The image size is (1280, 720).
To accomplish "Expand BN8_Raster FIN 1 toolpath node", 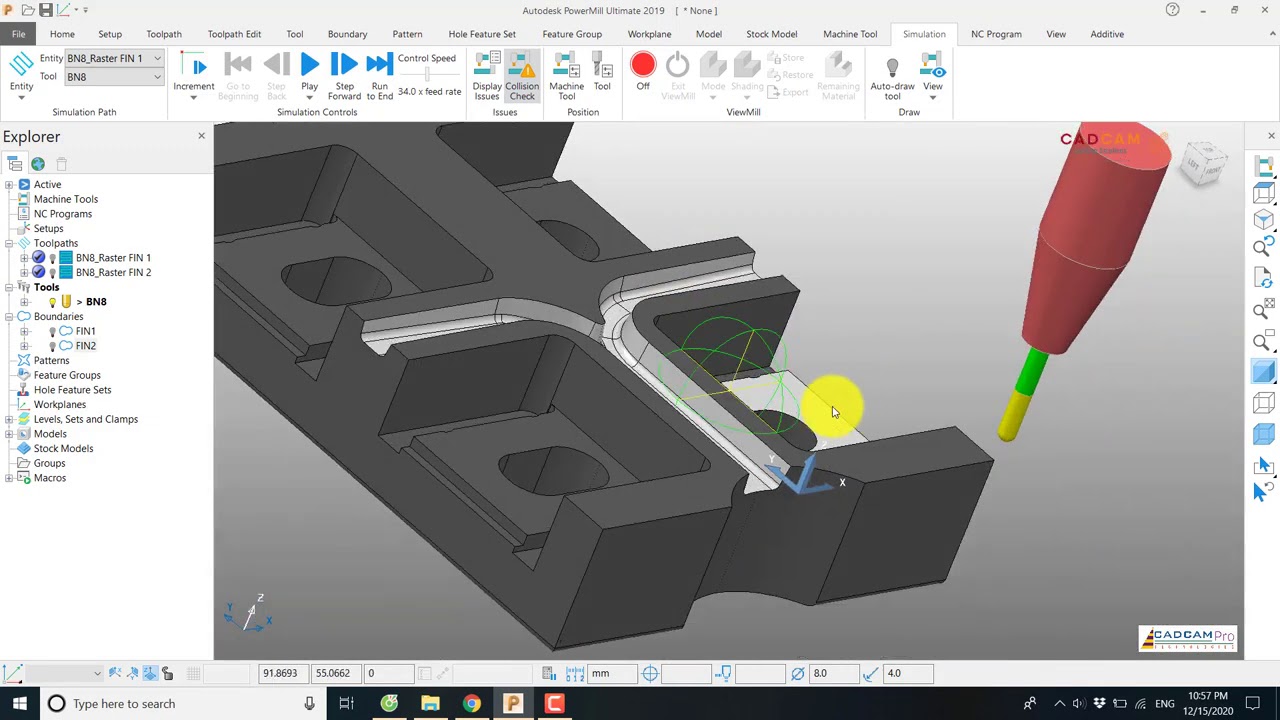I will point(24,258).
